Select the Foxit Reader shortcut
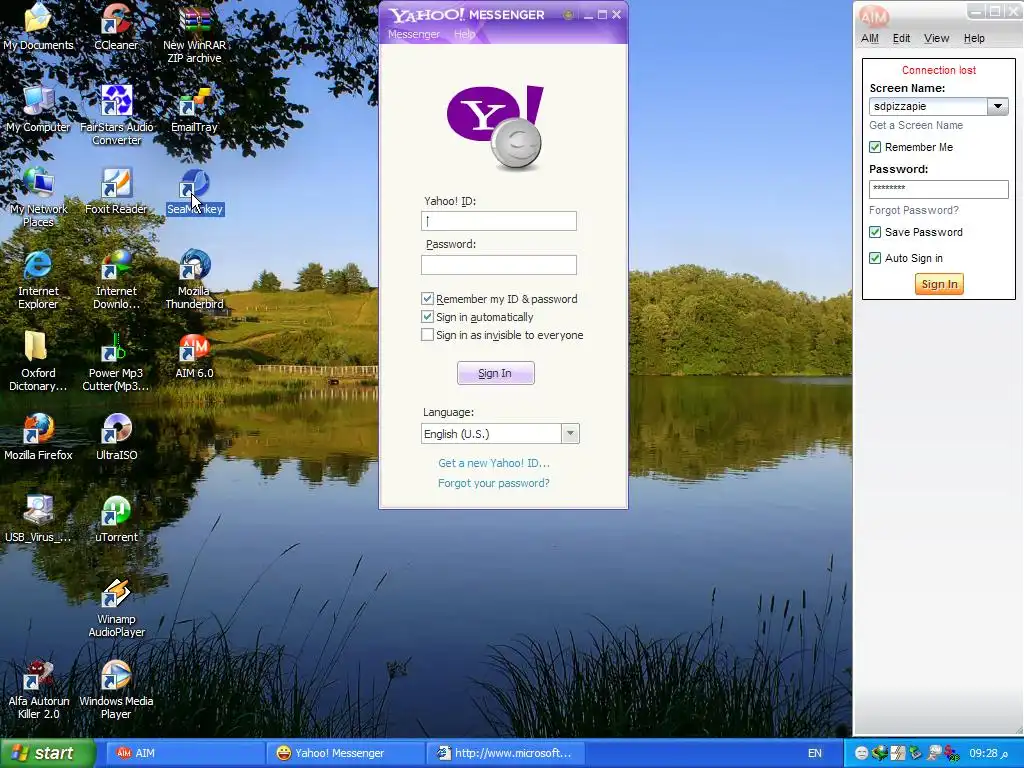The image size is (1024, 768). click(x=116, y=190)
